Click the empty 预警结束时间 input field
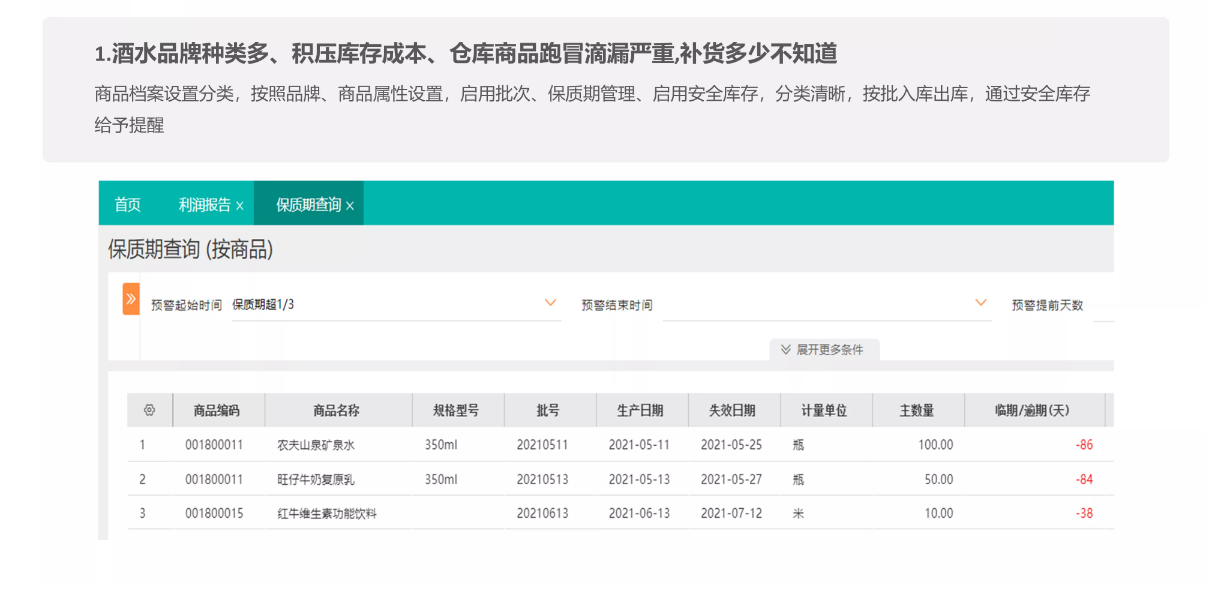The width and height of the screenshot is (1215, 591). pos(827,305)
